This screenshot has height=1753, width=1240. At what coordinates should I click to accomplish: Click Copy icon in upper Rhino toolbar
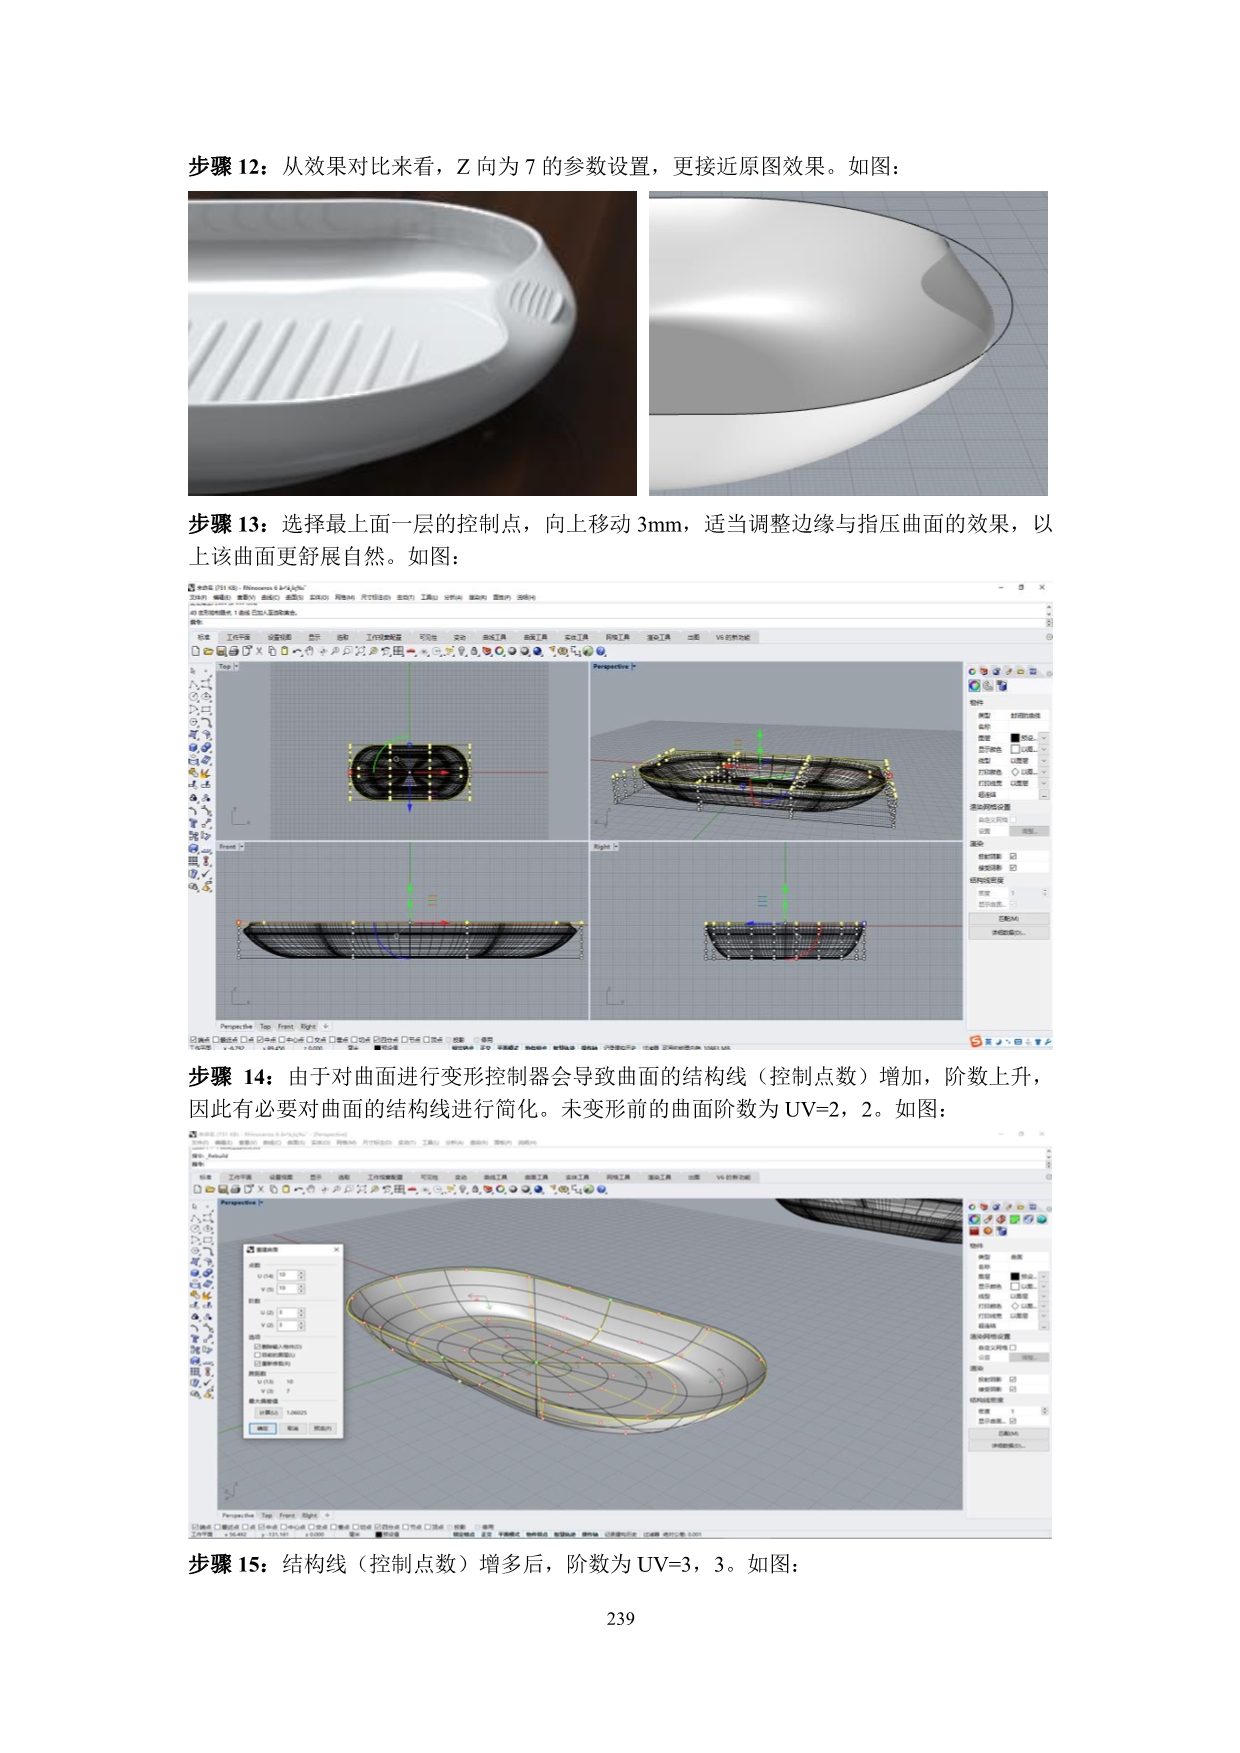click(x=272, y=651)
